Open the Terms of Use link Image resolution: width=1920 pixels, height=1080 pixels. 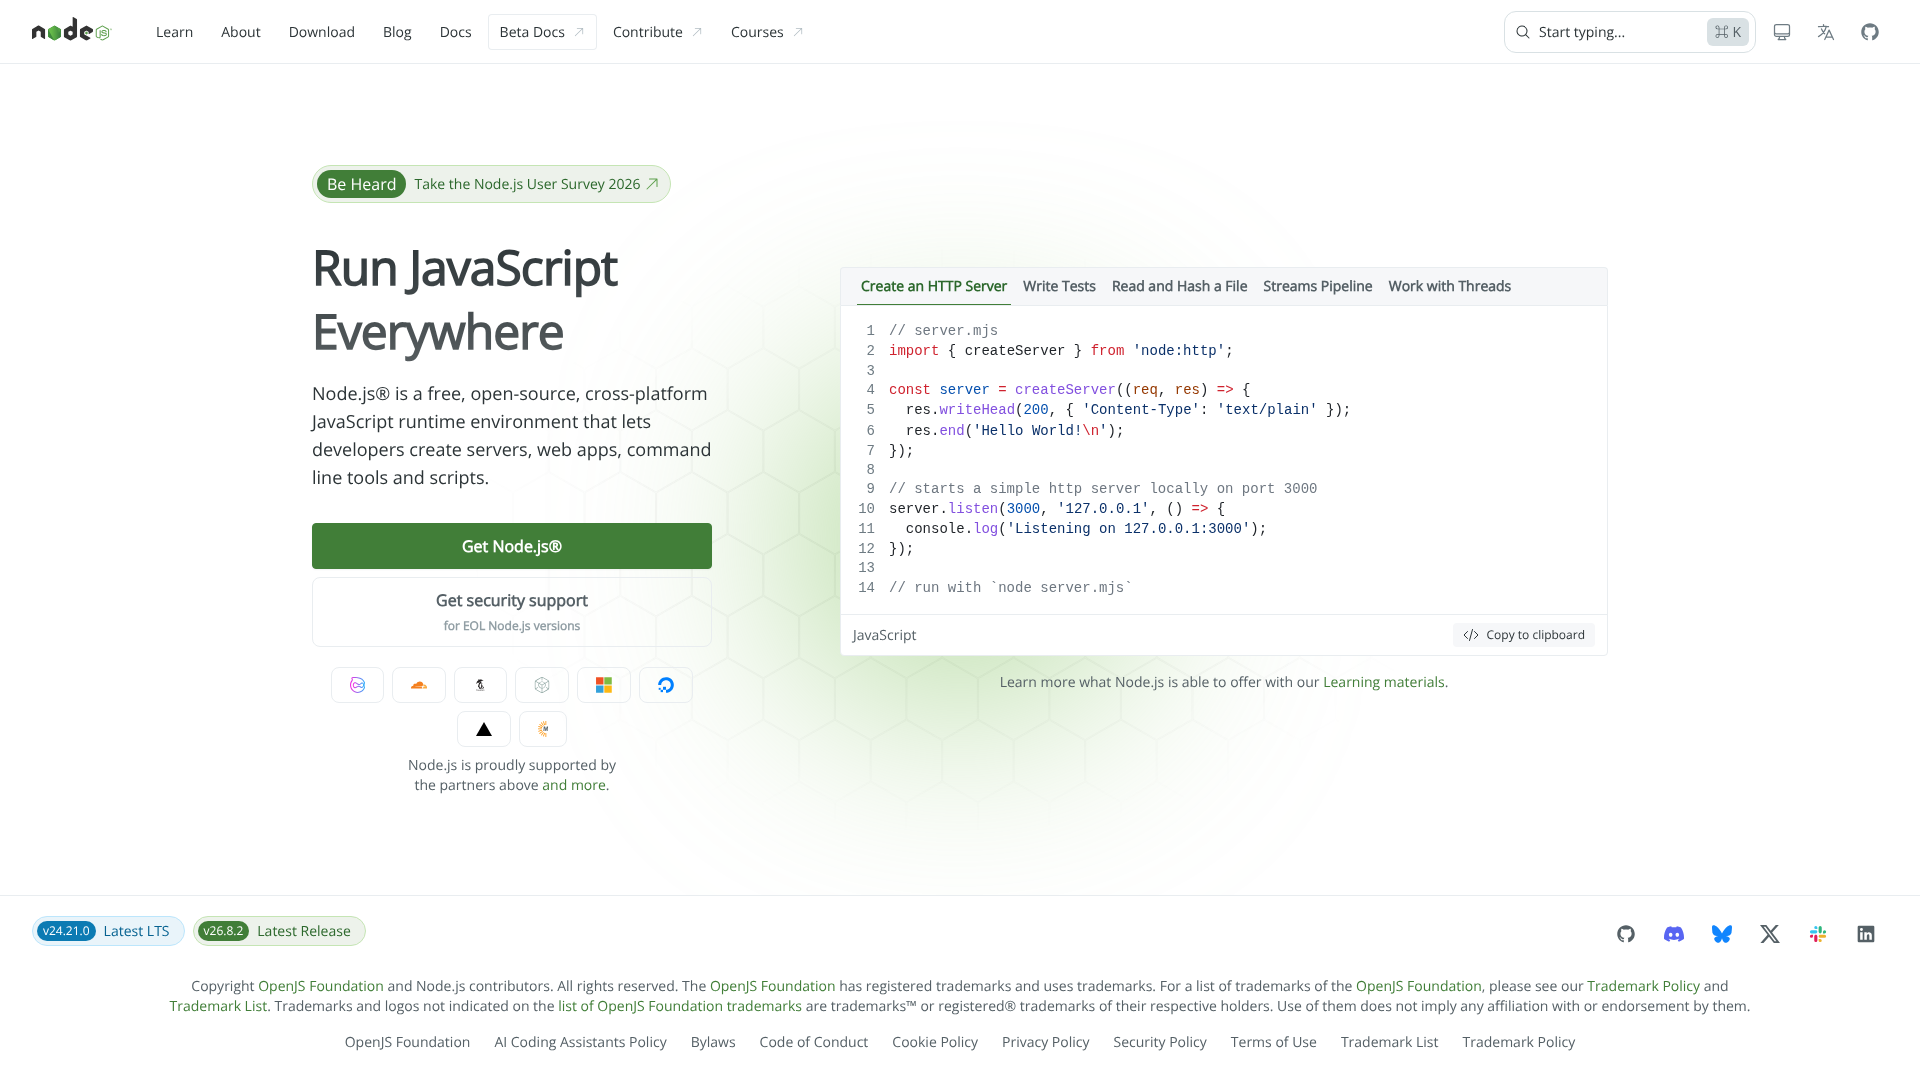(x=1274, y=1042)
